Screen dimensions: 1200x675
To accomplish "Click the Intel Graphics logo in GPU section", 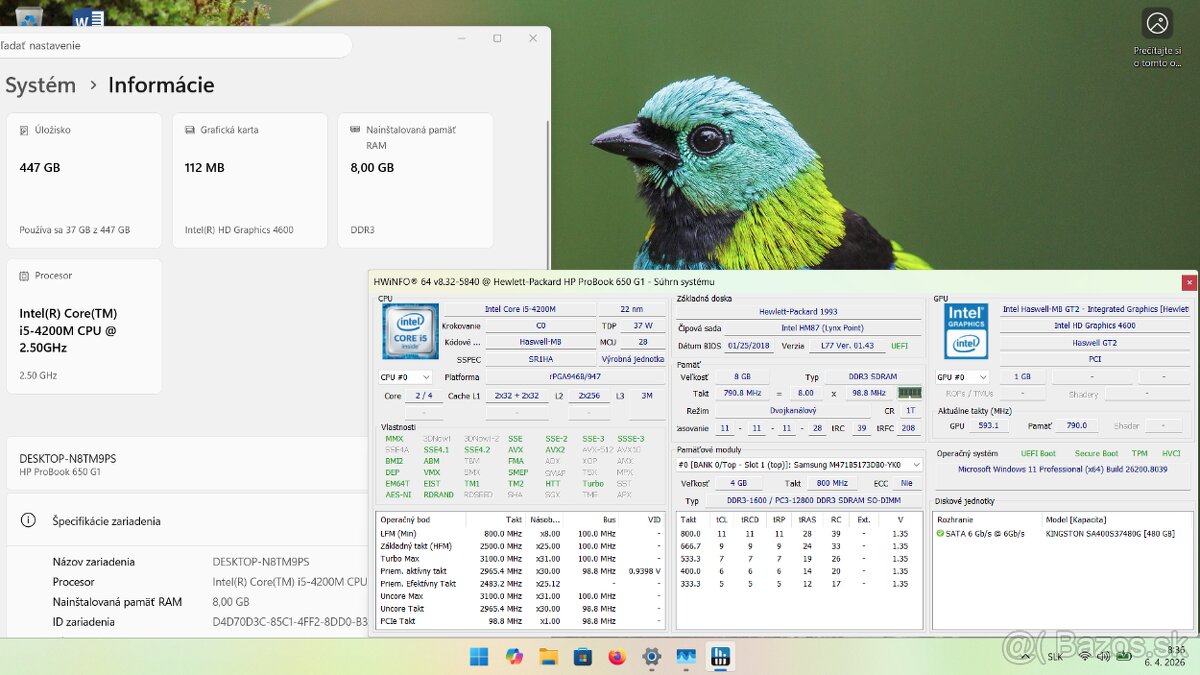I will point(966,331).
